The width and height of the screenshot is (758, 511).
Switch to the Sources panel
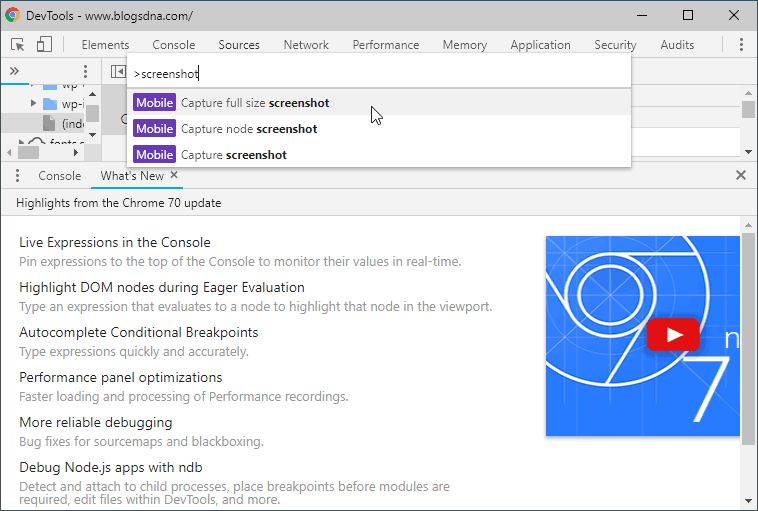pos(239,44)
